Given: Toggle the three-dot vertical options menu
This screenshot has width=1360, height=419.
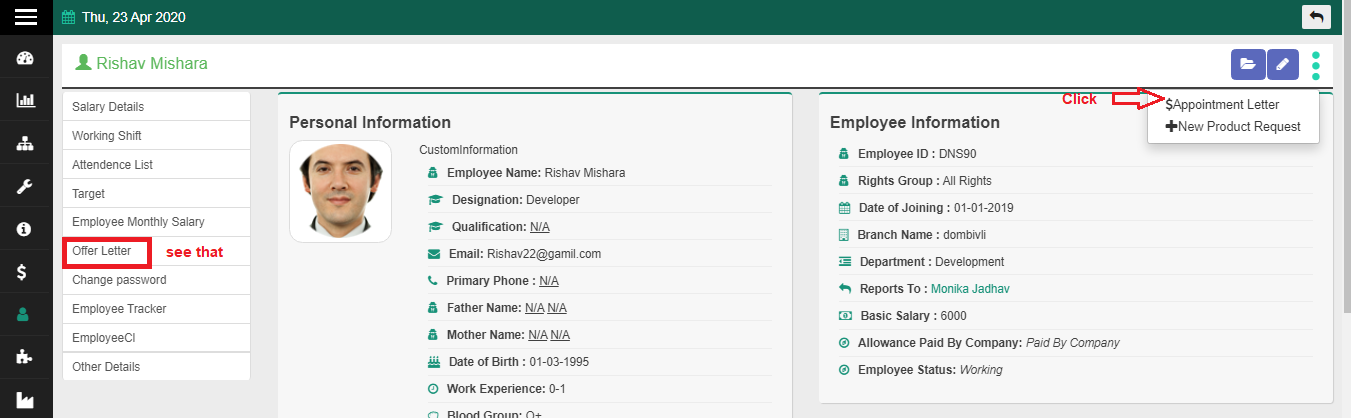Looking at the screenshot, I should [x=1316, y=65].
